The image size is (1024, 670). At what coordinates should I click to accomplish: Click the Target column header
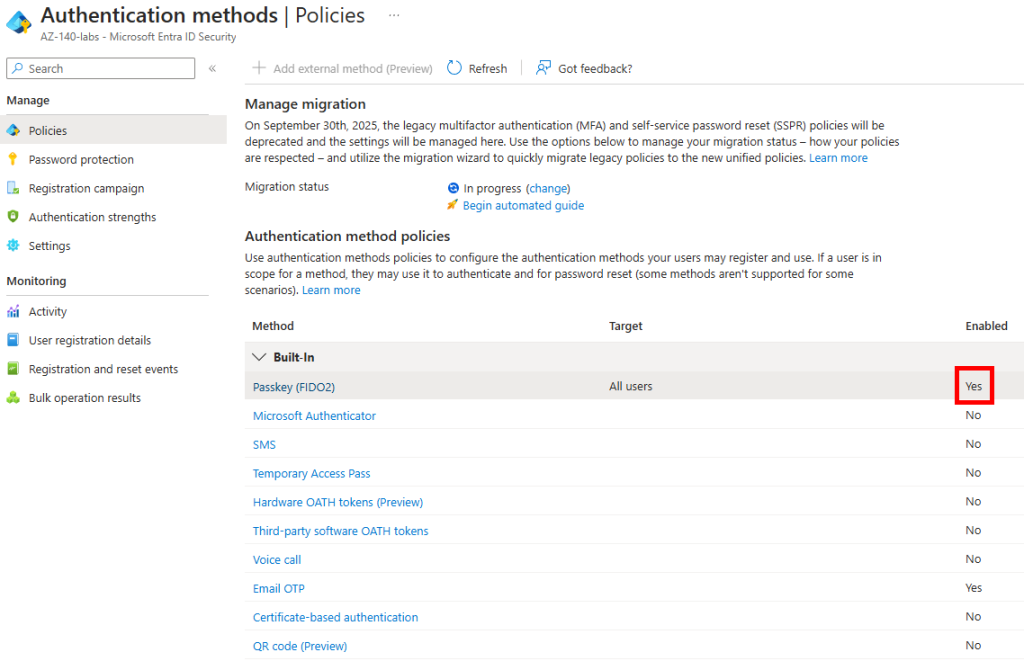tap(626, 326)
